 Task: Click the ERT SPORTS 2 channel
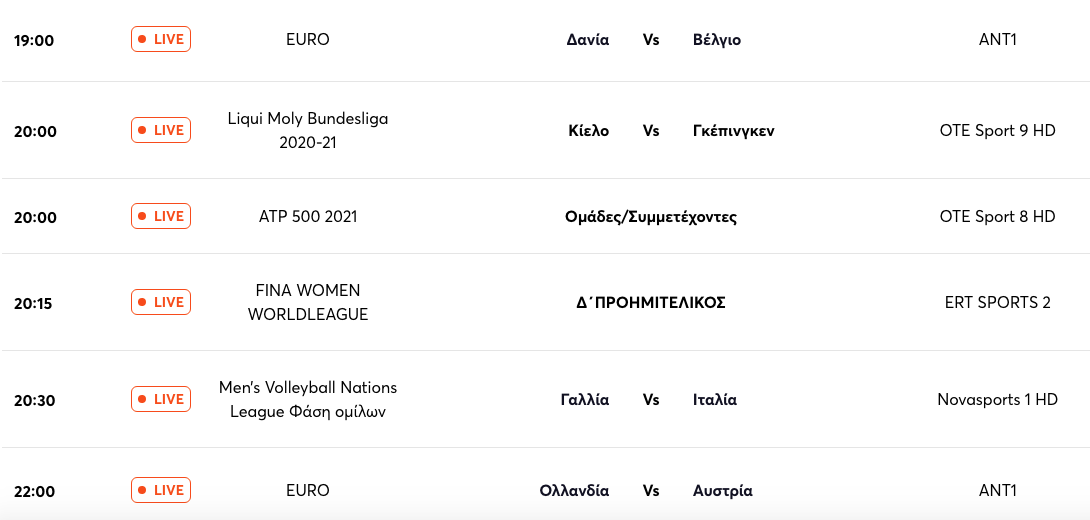998,302
